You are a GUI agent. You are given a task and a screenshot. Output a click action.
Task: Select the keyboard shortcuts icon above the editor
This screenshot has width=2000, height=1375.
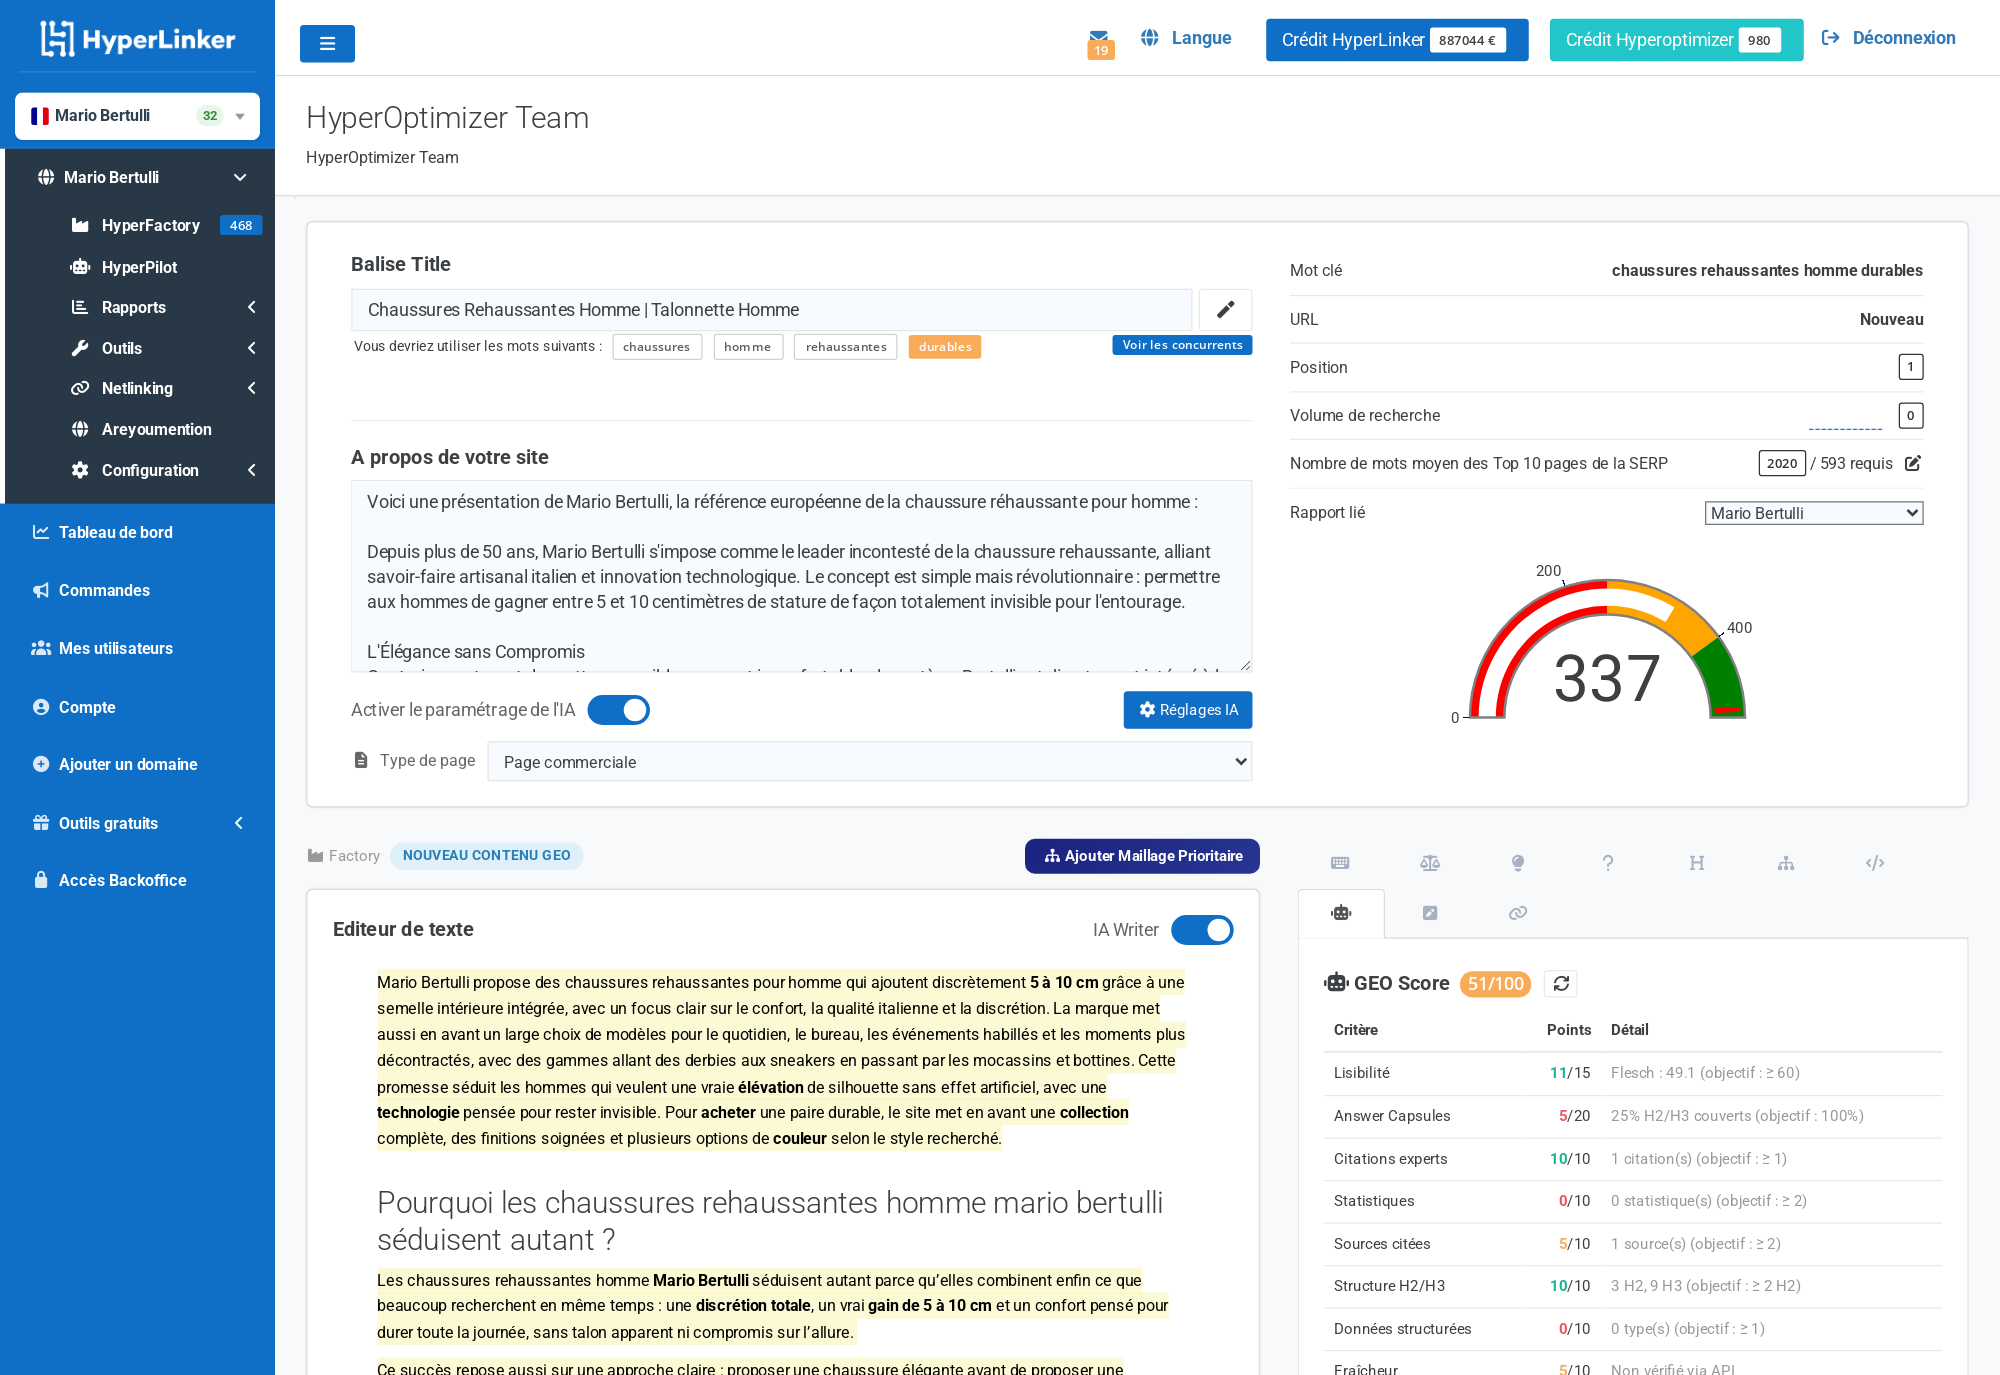pyautogui.click(x=1340, y=862)
